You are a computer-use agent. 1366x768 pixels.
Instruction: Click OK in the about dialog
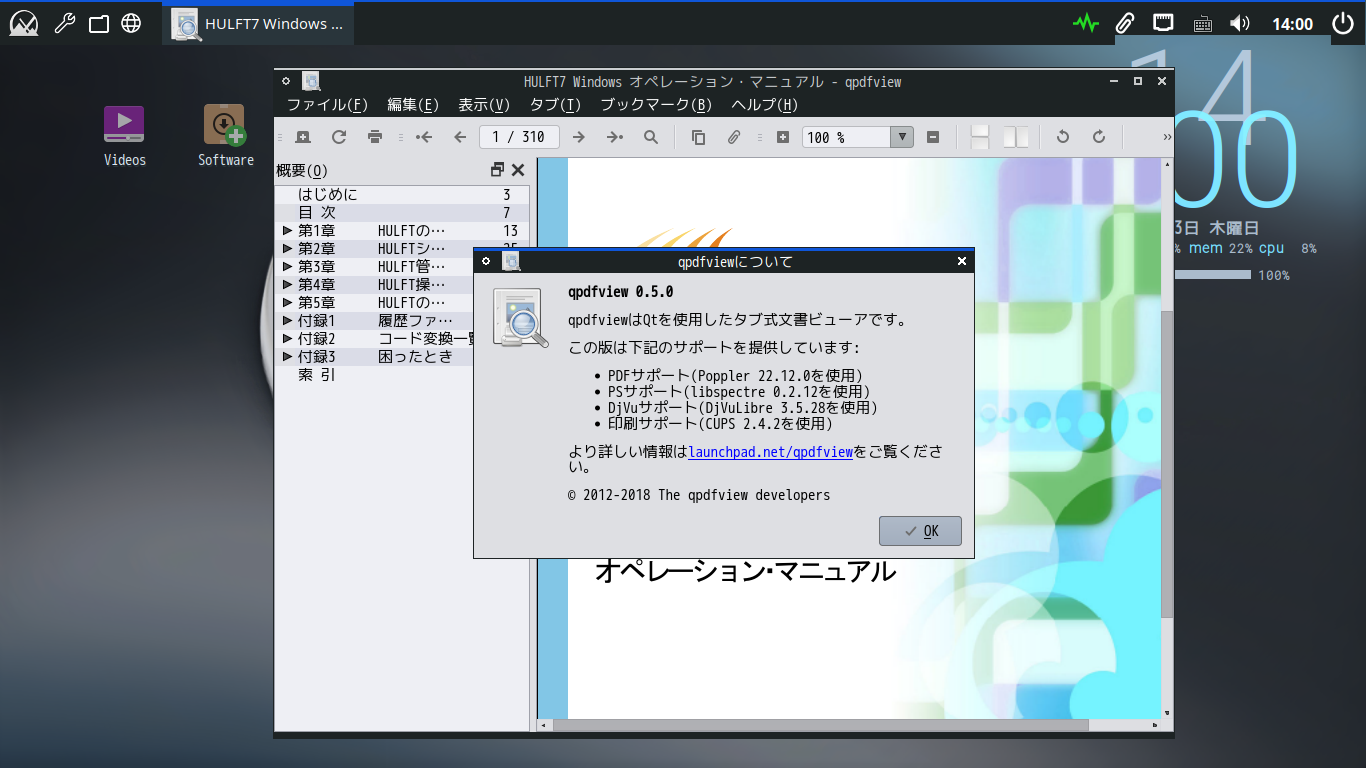coord(920,531)
